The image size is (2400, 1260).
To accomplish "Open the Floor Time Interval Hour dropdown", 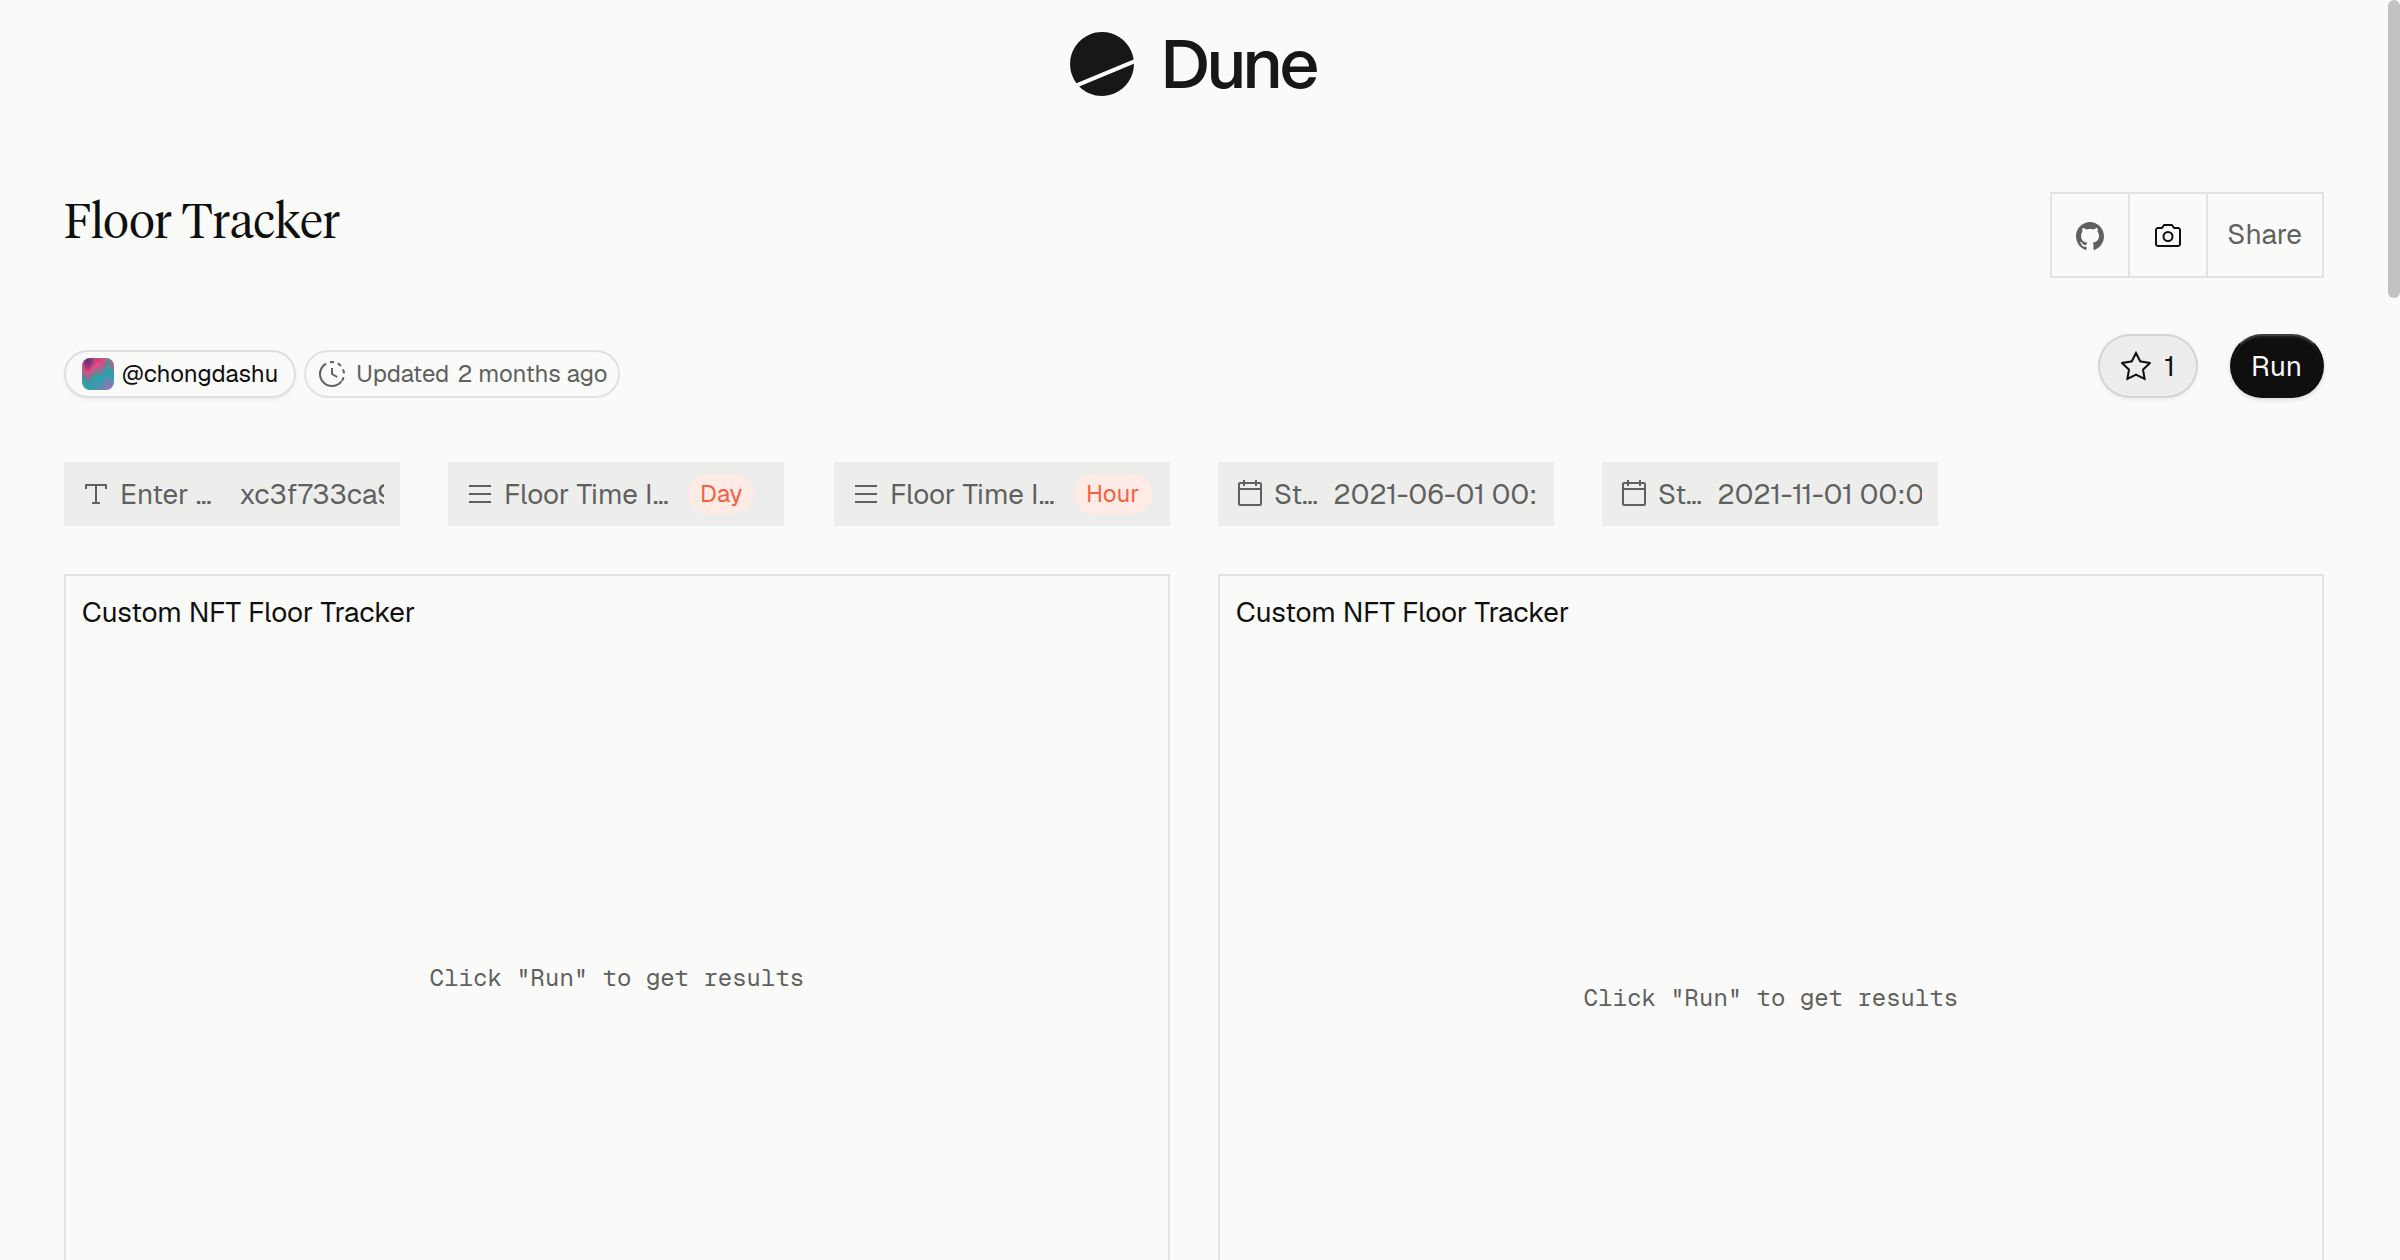I will pos(1002,494).
